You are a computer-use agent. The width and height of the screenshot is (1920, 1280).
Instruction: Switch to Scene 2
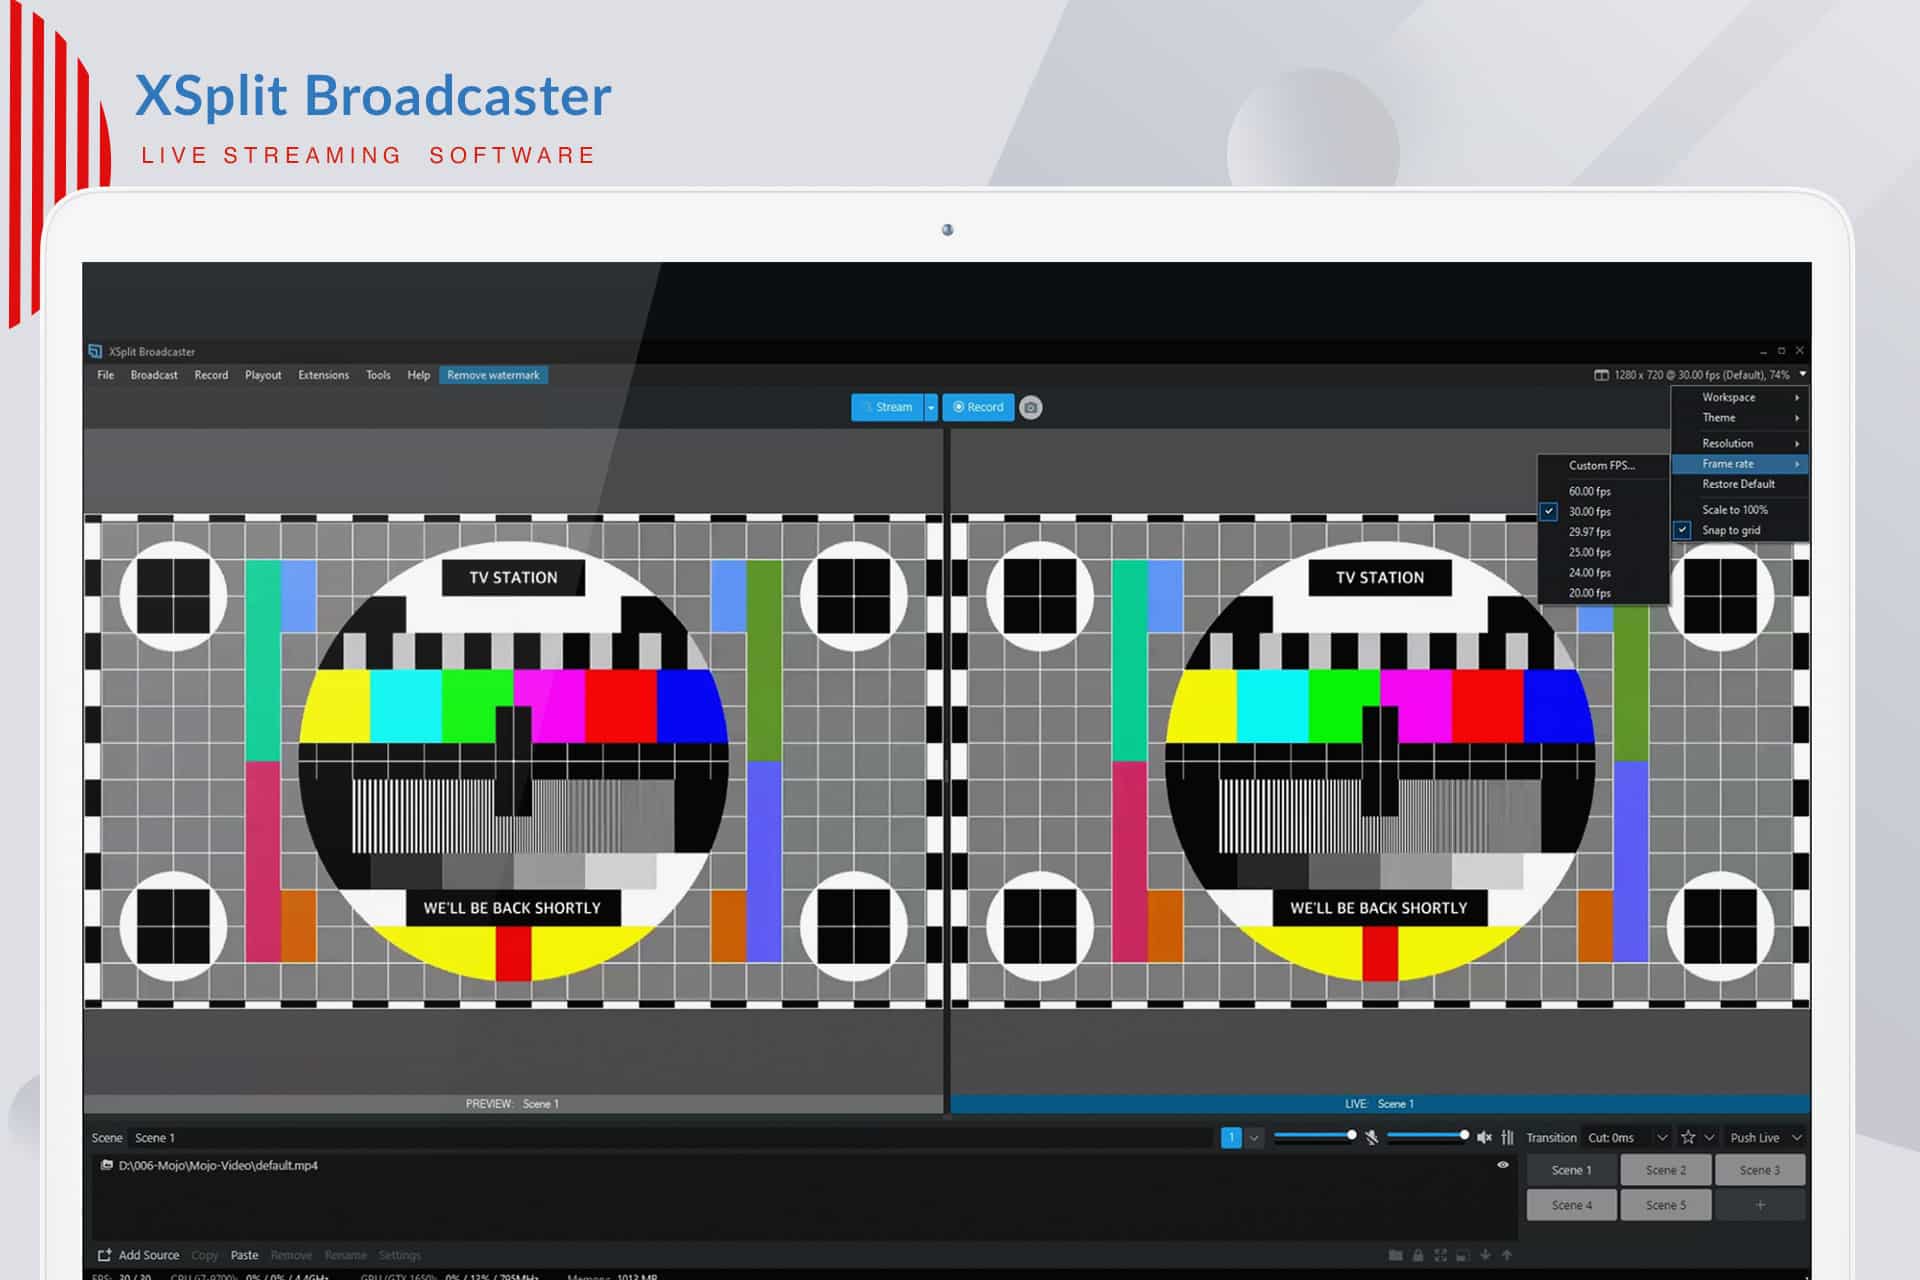click(1666, 1170)
